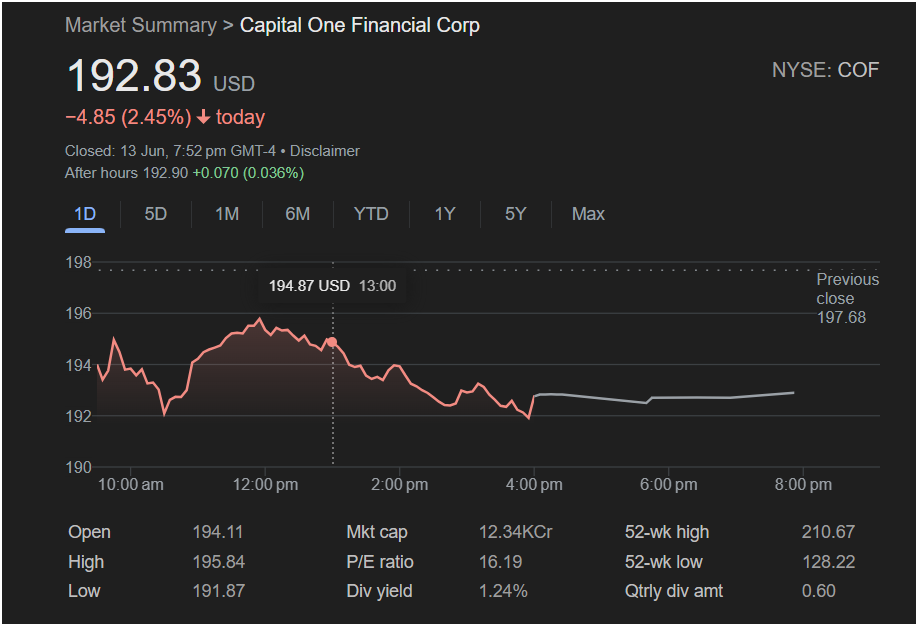This screenshot has width=918, height=626.
Task: Select the 1D time range tab
Action: (85, 214)
